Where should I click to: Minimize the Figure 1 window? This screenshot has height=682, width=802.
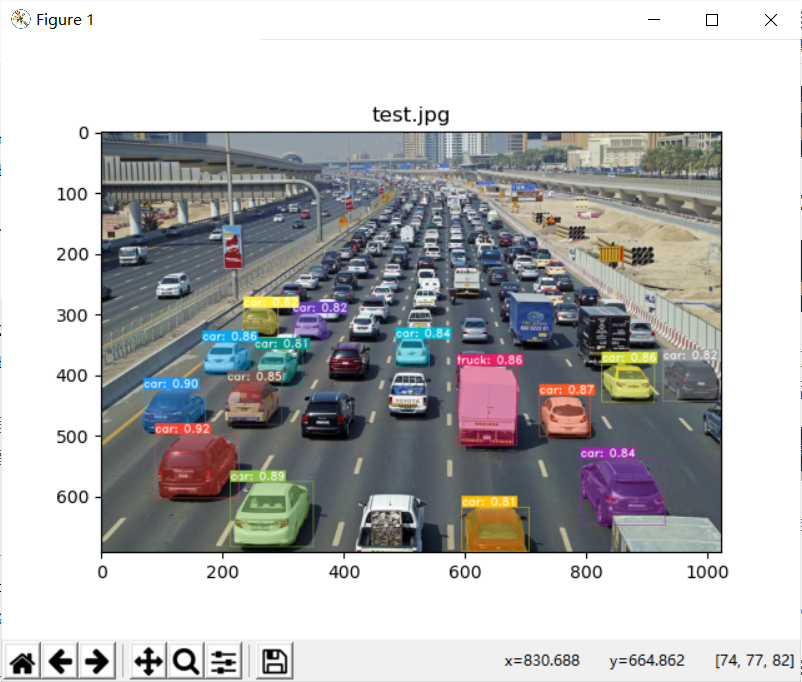[x=654, y=20]
